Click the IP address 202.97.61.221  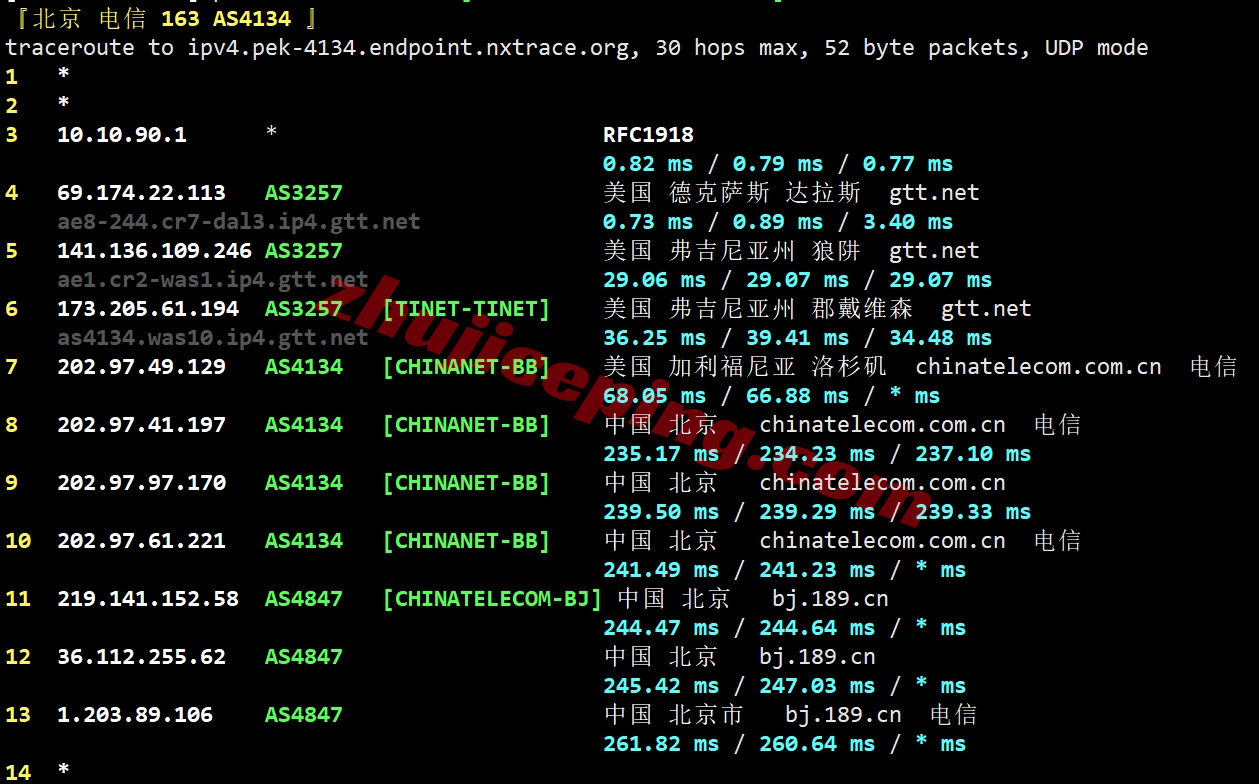(141, 541)
